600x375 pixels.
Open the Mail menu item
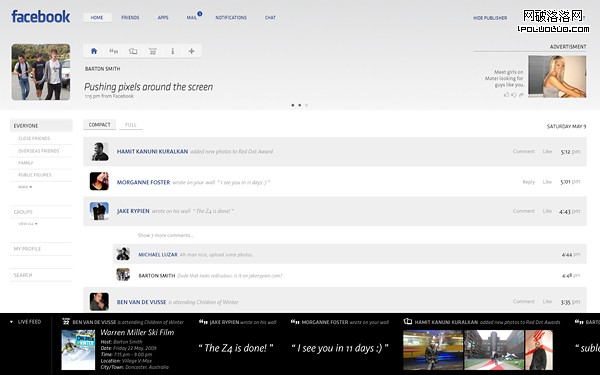tap(192, 18)
